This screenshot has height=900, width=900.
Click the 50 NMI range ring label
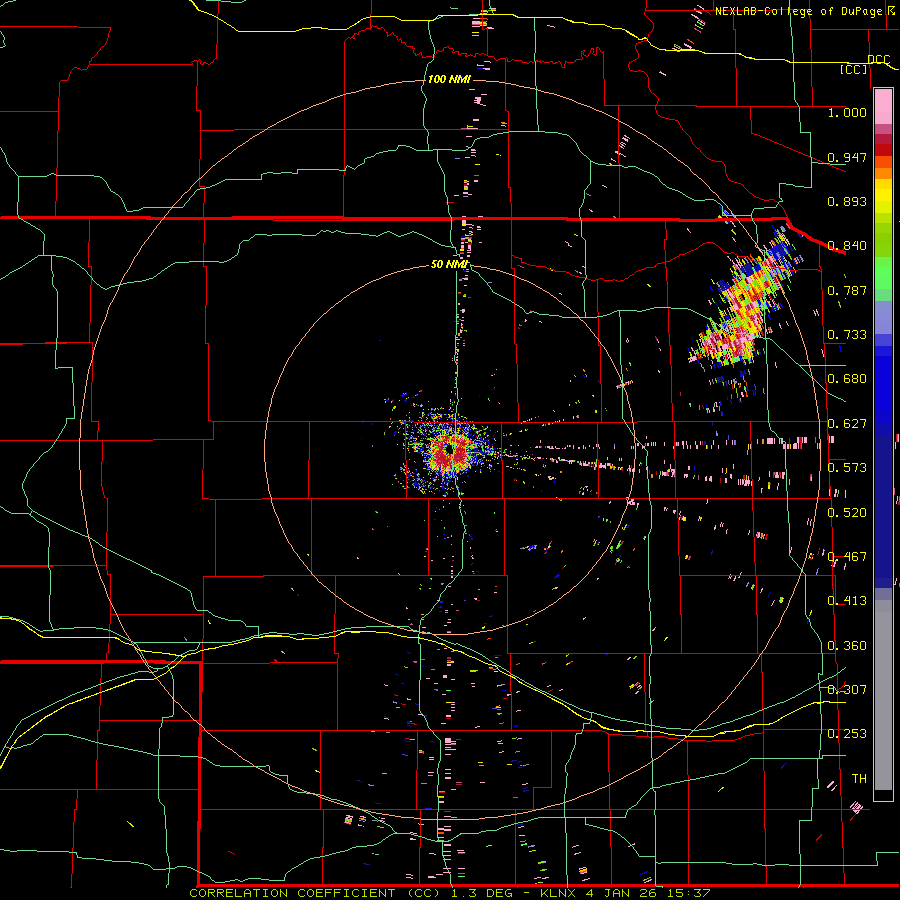point(449,264)
